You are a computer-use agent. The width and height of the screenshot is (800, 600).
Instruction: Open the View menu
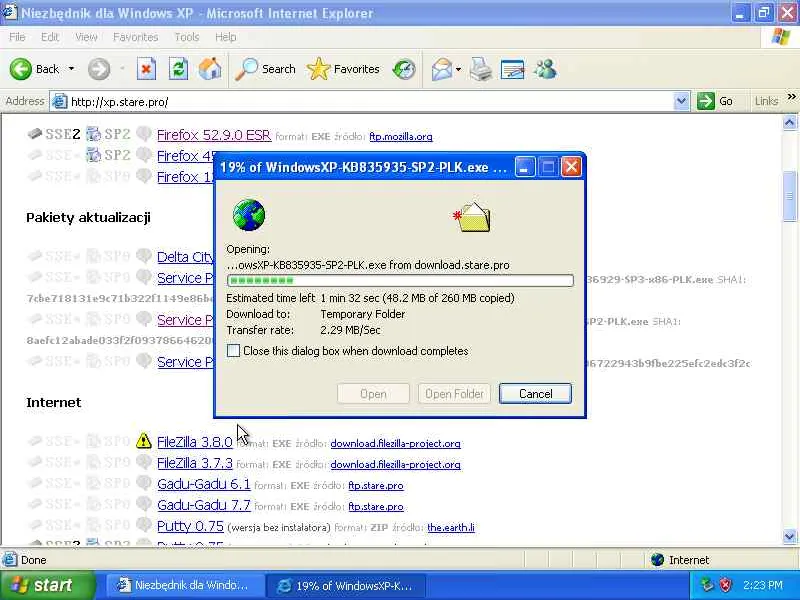coord(86,37)
